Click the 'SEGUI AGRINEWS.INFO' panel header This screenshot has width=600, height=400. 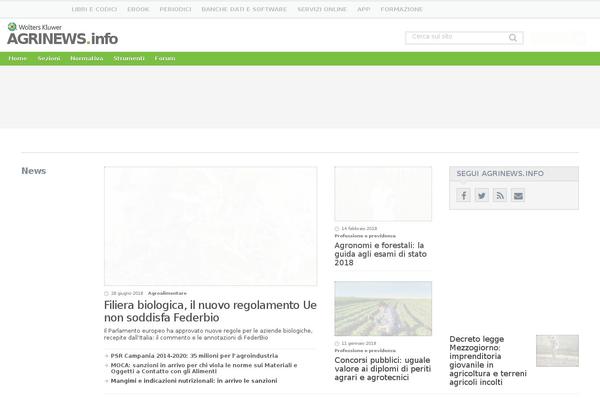514,174
